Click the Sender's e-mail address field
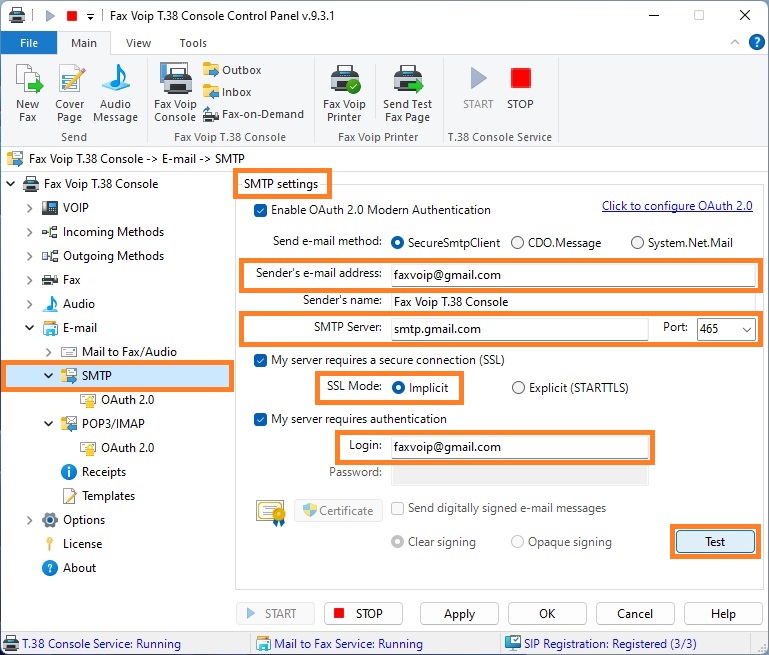This screenshot has height=655, width=769. tap(573, 275)
